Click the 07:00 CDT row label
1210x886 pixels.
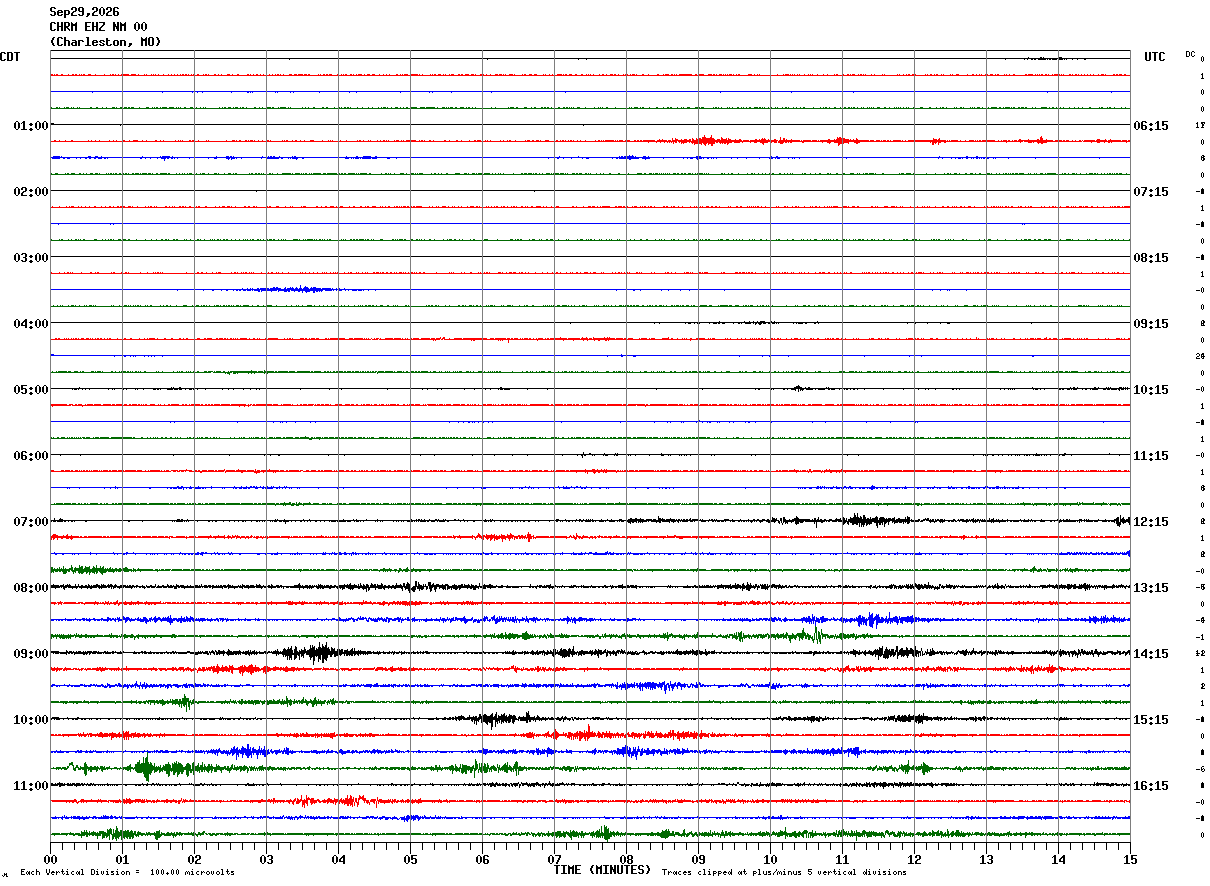coord(31,522)
